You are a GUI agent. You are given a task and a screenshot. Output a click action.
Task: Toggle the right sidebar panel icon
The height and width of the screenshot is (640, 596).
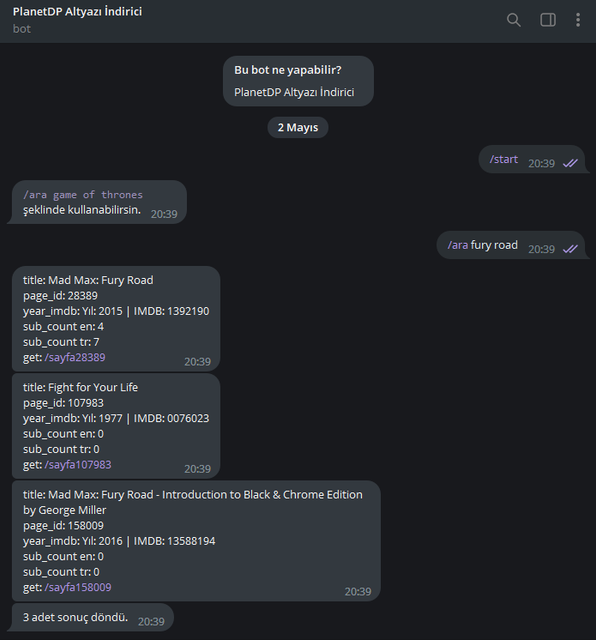[x=547, y=20]
